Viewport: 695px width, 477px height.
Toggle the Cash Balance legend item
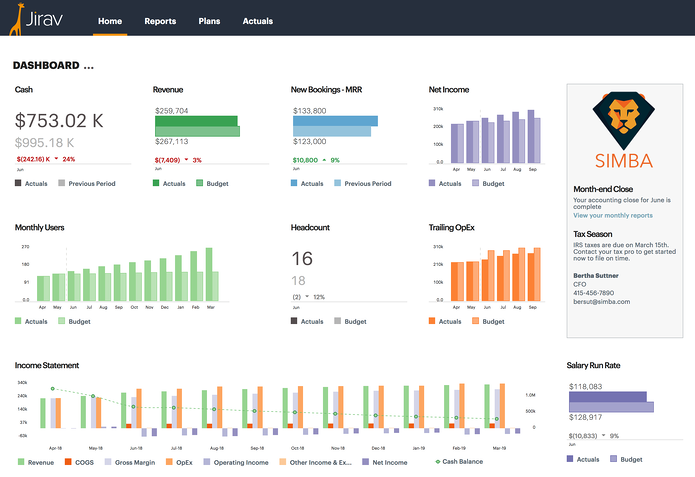[x=459, y=461]
